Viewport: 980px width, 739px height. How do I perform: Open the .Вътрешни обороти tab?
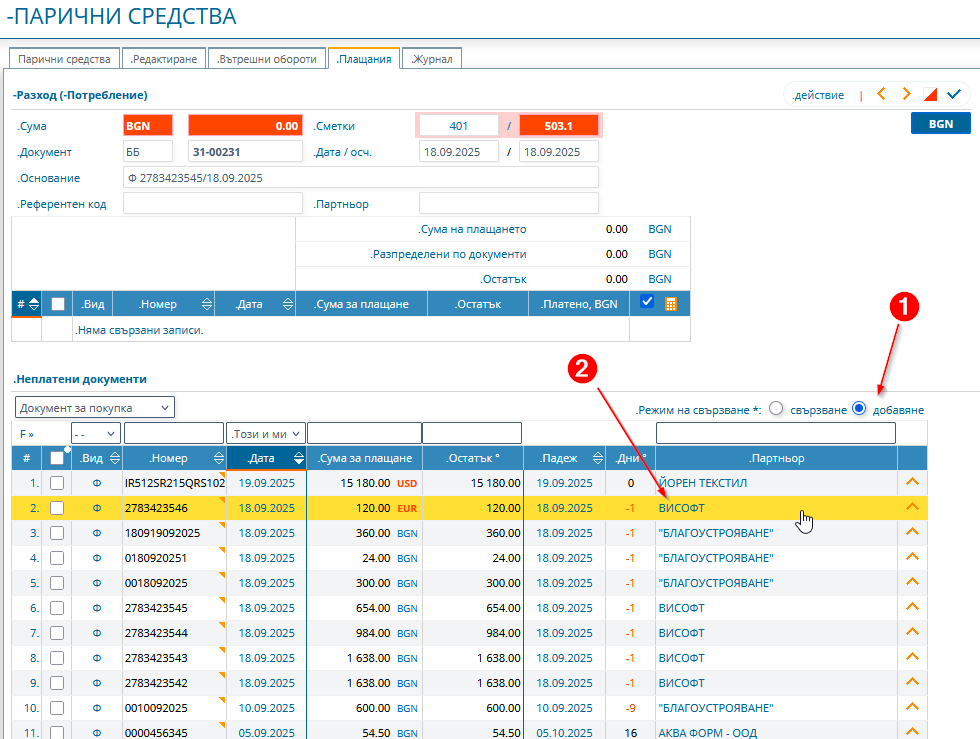click(x=268, y=59)
